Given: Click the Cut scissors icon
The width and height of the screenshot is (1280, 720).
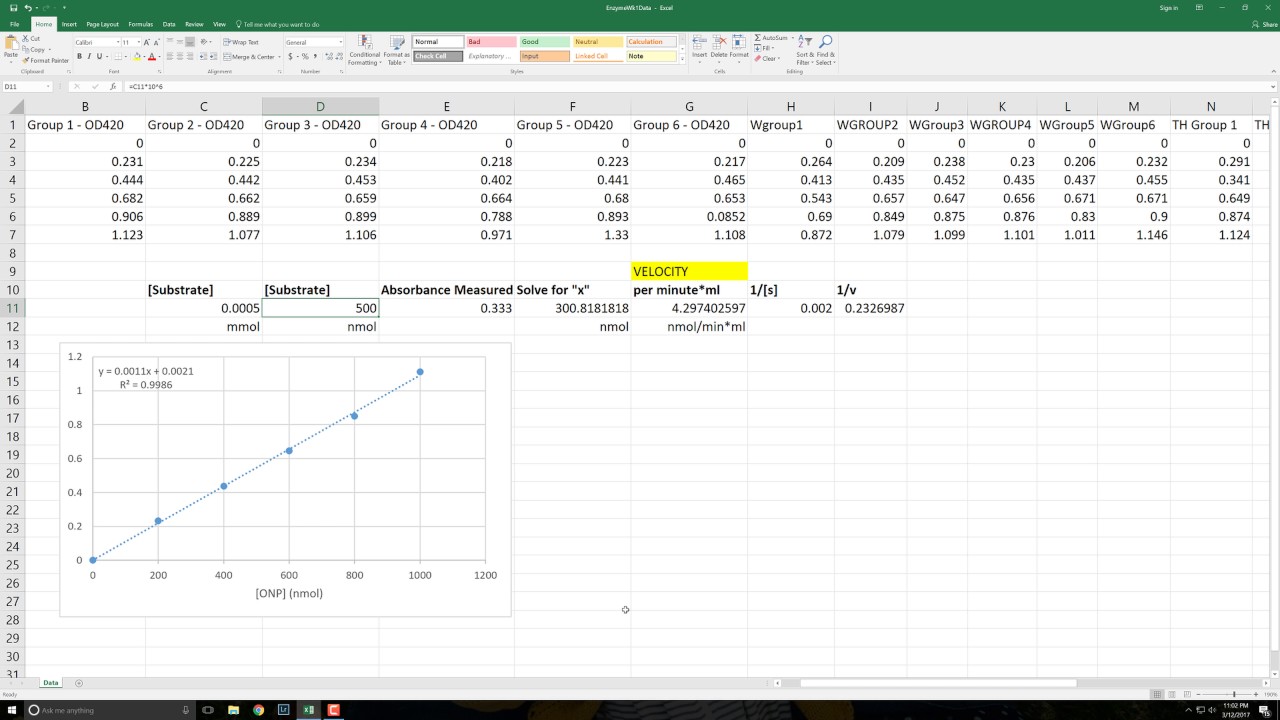Looking at the screenshot, I should [x=25, y=39].
